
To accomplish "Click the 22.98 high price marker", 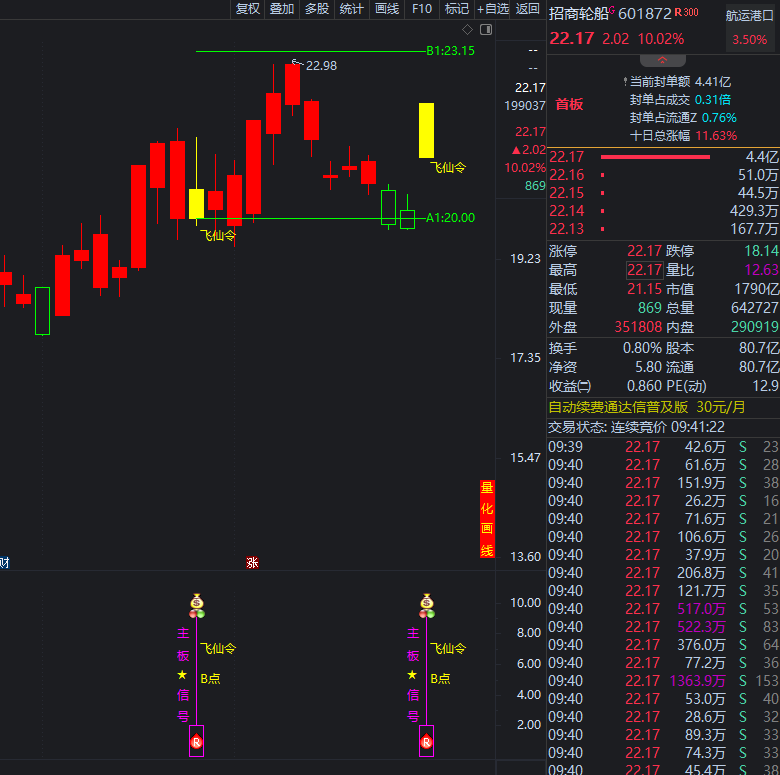I will (x=321, y=66).
